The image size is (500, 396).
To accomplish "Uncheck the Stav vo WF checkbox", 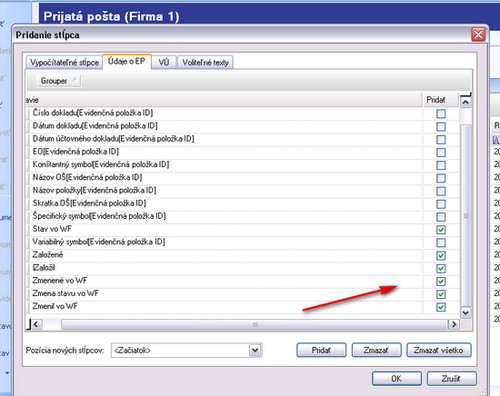I will coord(441,230).
